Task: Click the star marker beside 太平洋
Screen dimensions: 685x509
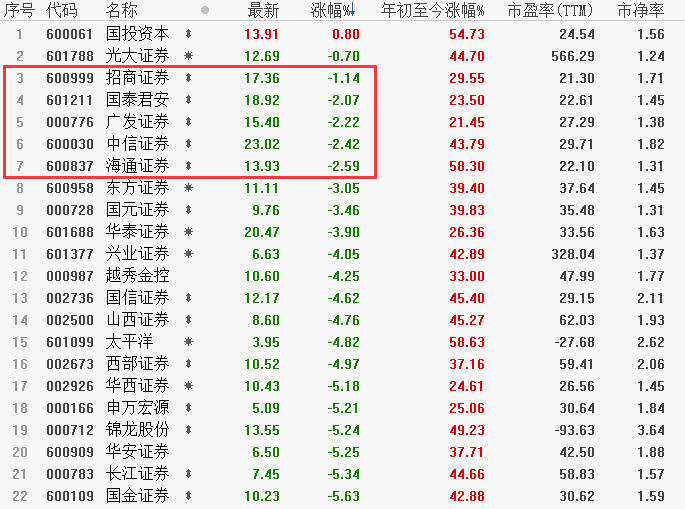Action: click(x=188, y=342)
